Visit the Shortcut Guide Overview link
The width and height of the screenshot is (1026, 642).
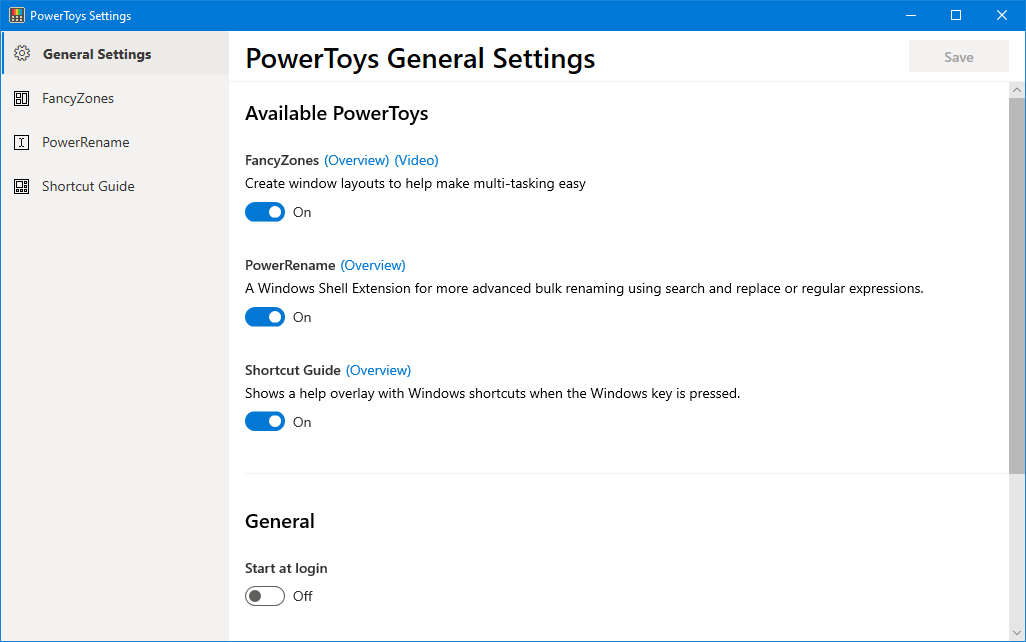pyautogui.click(x=378, y=370)
